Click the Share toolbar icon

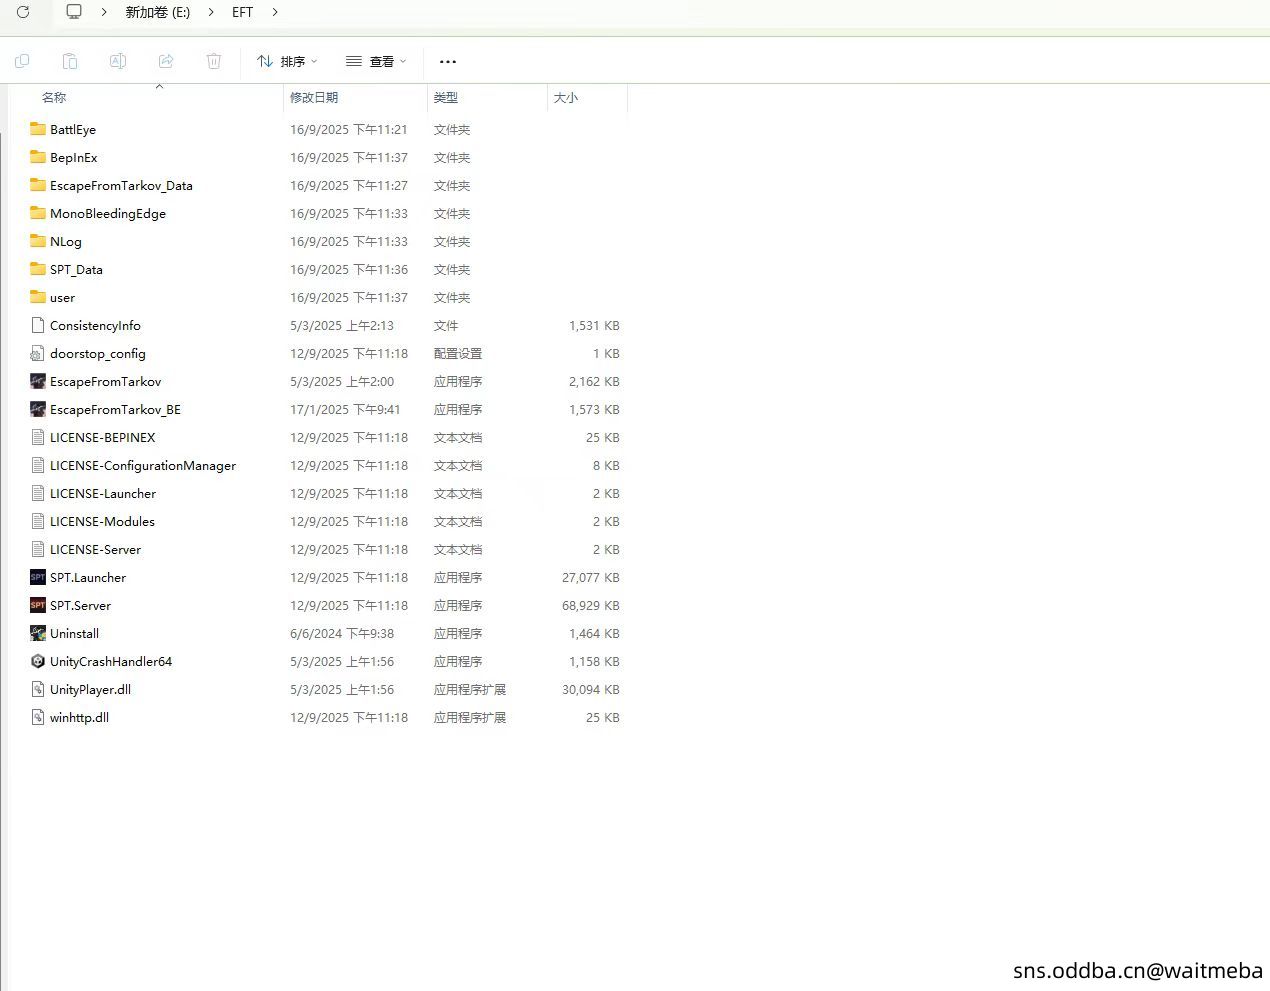(166, 61)
